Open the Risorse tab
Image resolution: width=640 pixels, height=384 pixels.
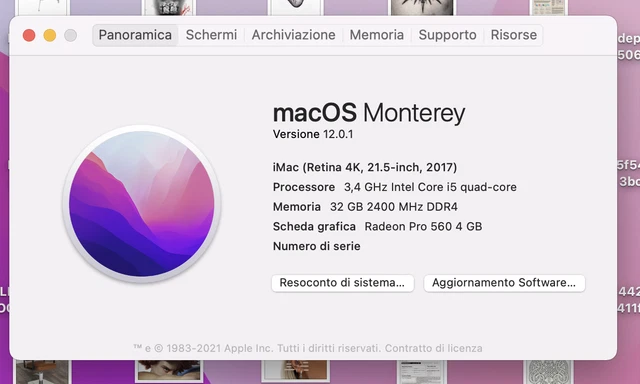[513, 35]
